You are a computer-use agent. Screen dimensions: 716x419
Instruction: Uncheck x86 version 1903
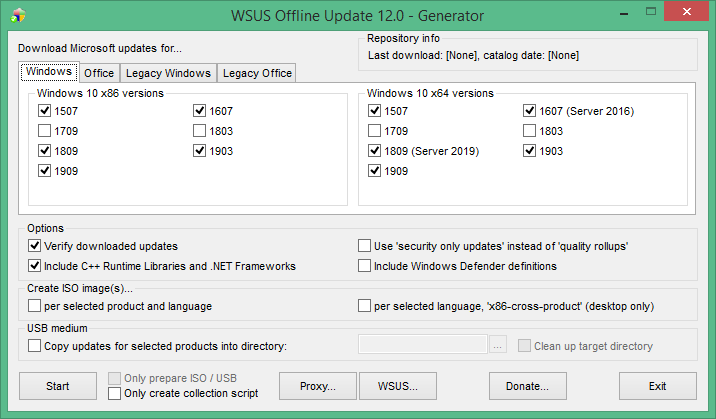[x=199, y=151]
